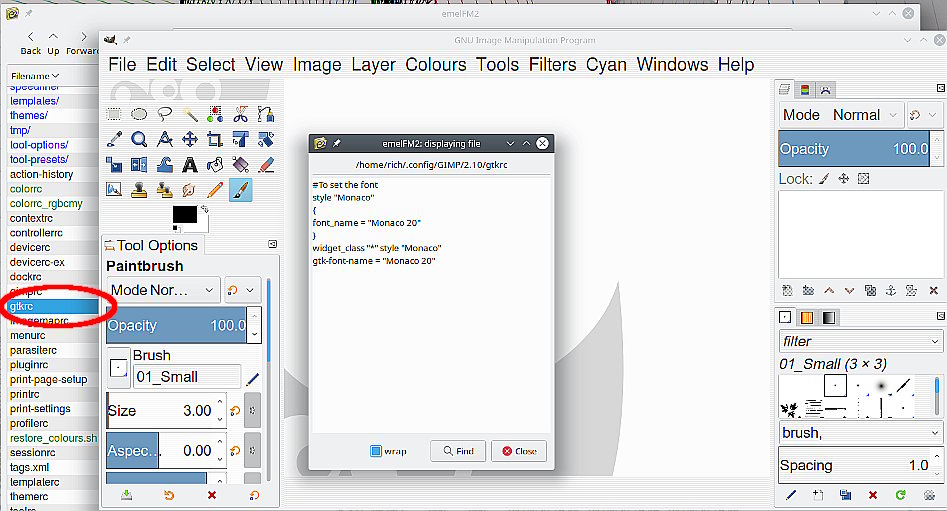Select the Pencil tool
This screenshot has height=511, width=947.
tap(215, 190)
